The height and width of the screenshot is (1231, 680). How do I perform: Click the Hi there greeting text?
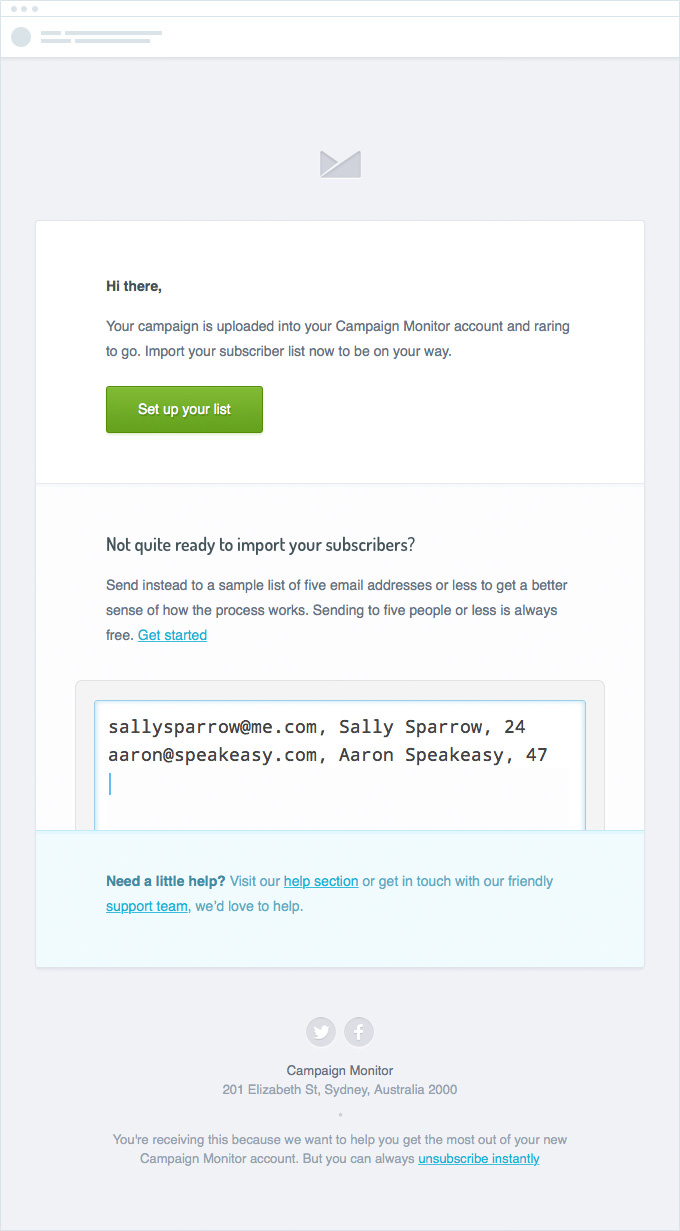[134, 286]
